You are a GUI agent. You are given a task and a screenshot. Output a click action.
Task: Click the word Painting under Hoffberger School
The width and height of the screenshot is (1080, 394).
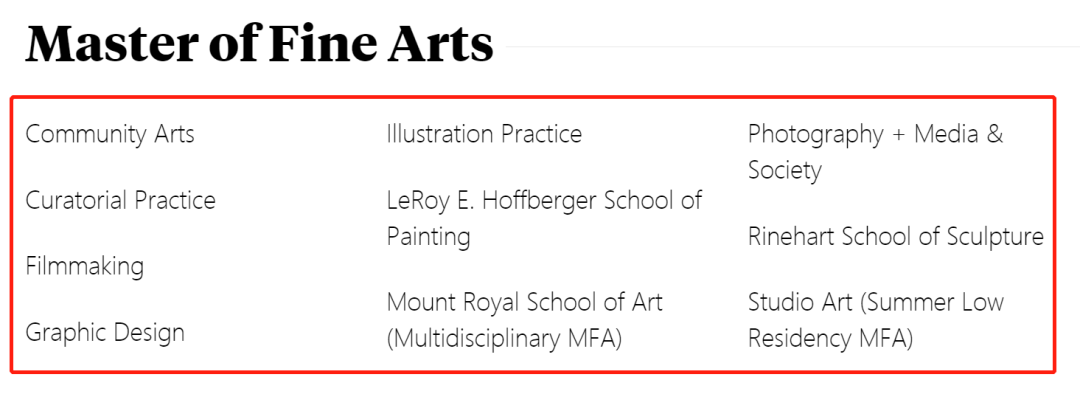(428, 237)
